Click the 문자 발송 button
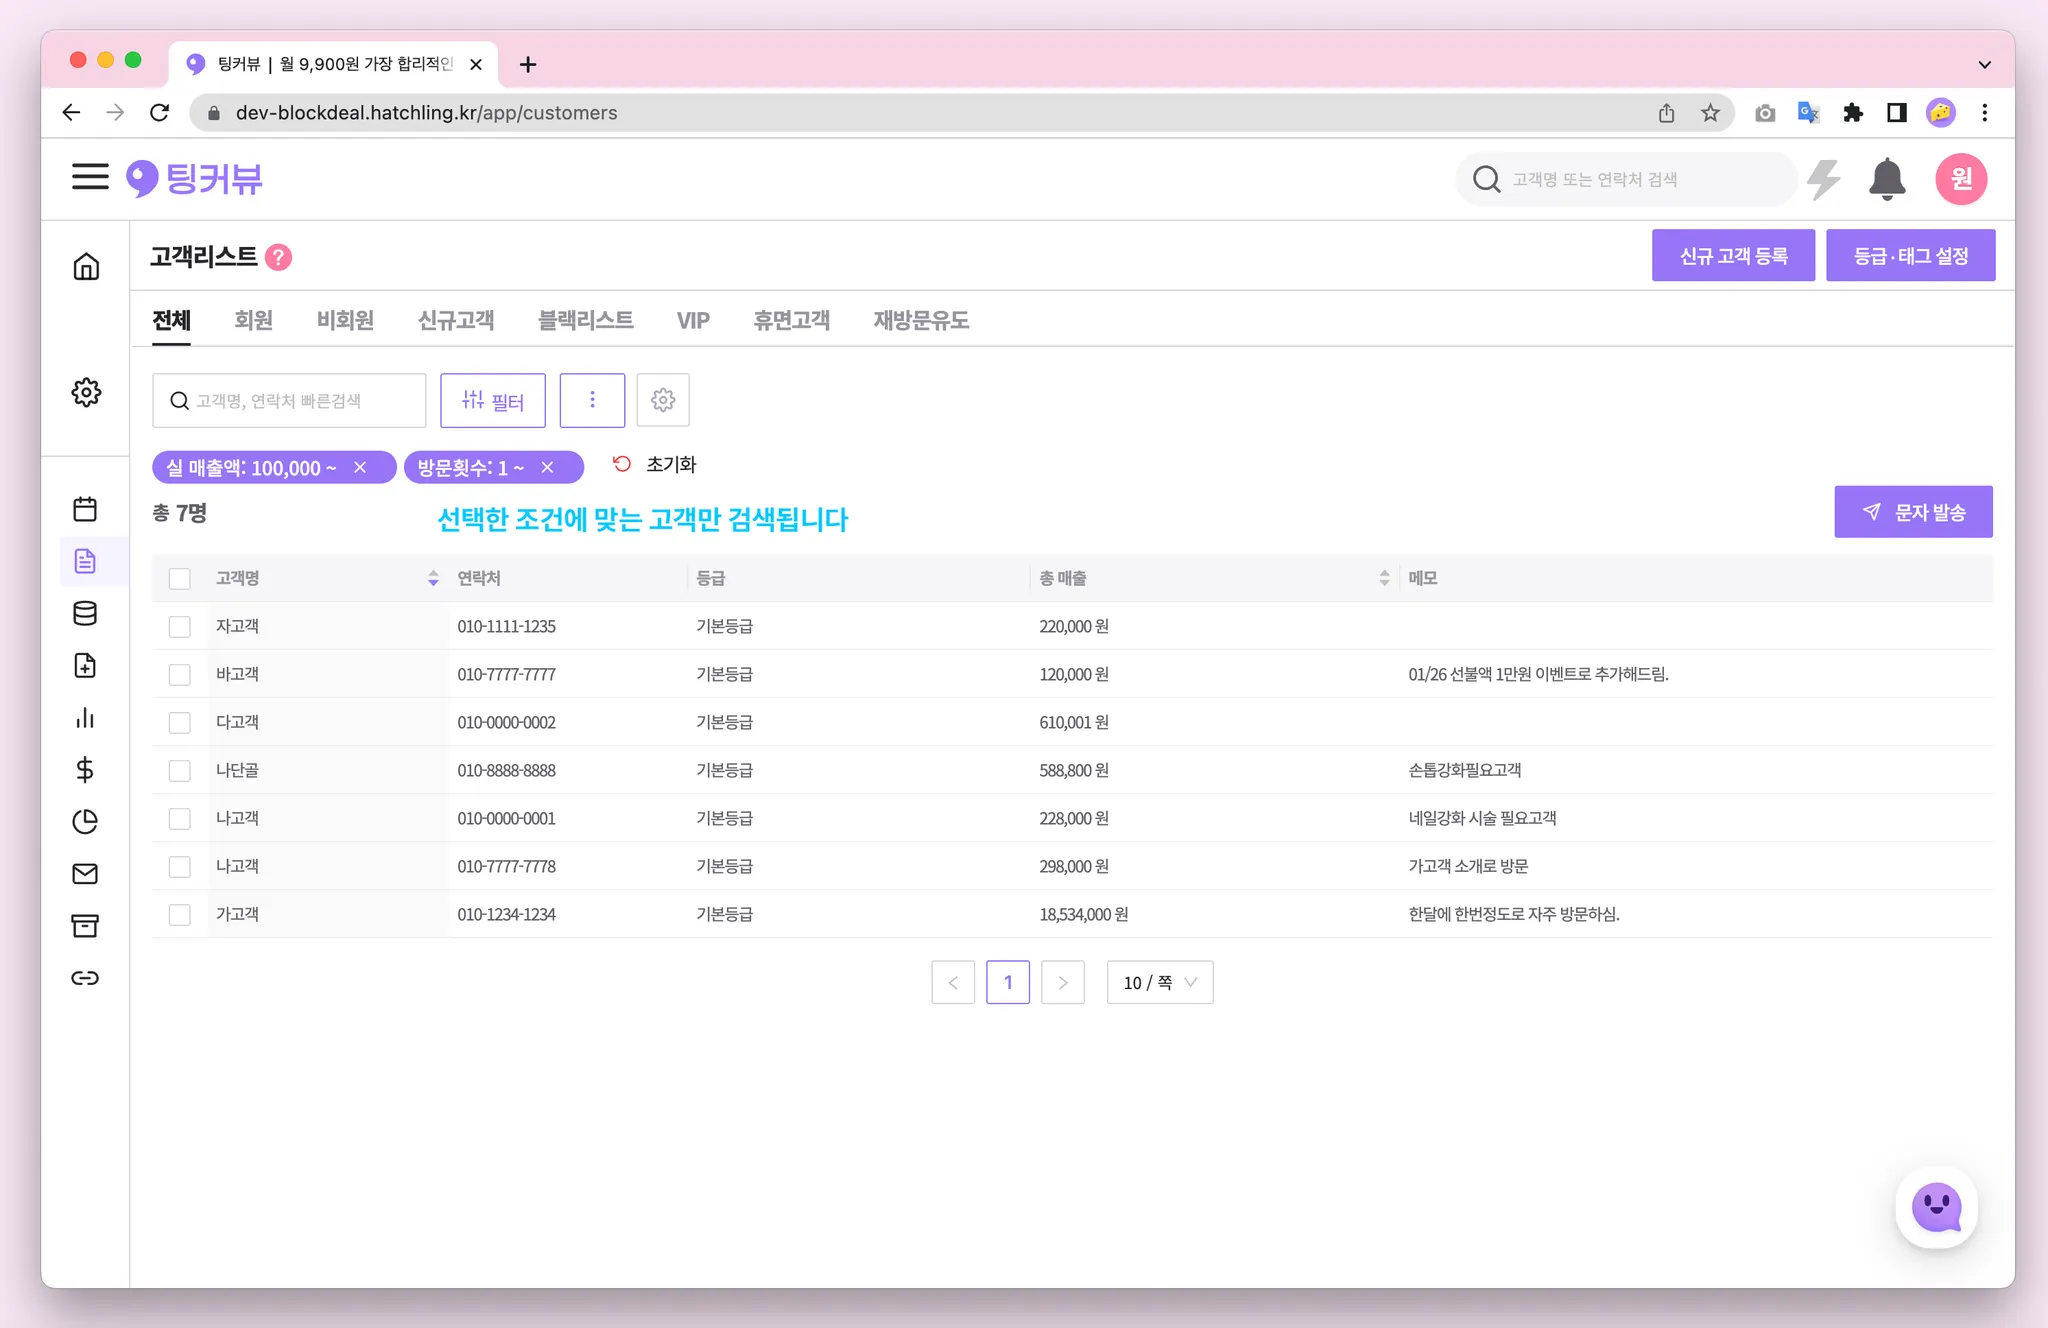Viewport: 2048px width, 1328px height. (1912, 512)
